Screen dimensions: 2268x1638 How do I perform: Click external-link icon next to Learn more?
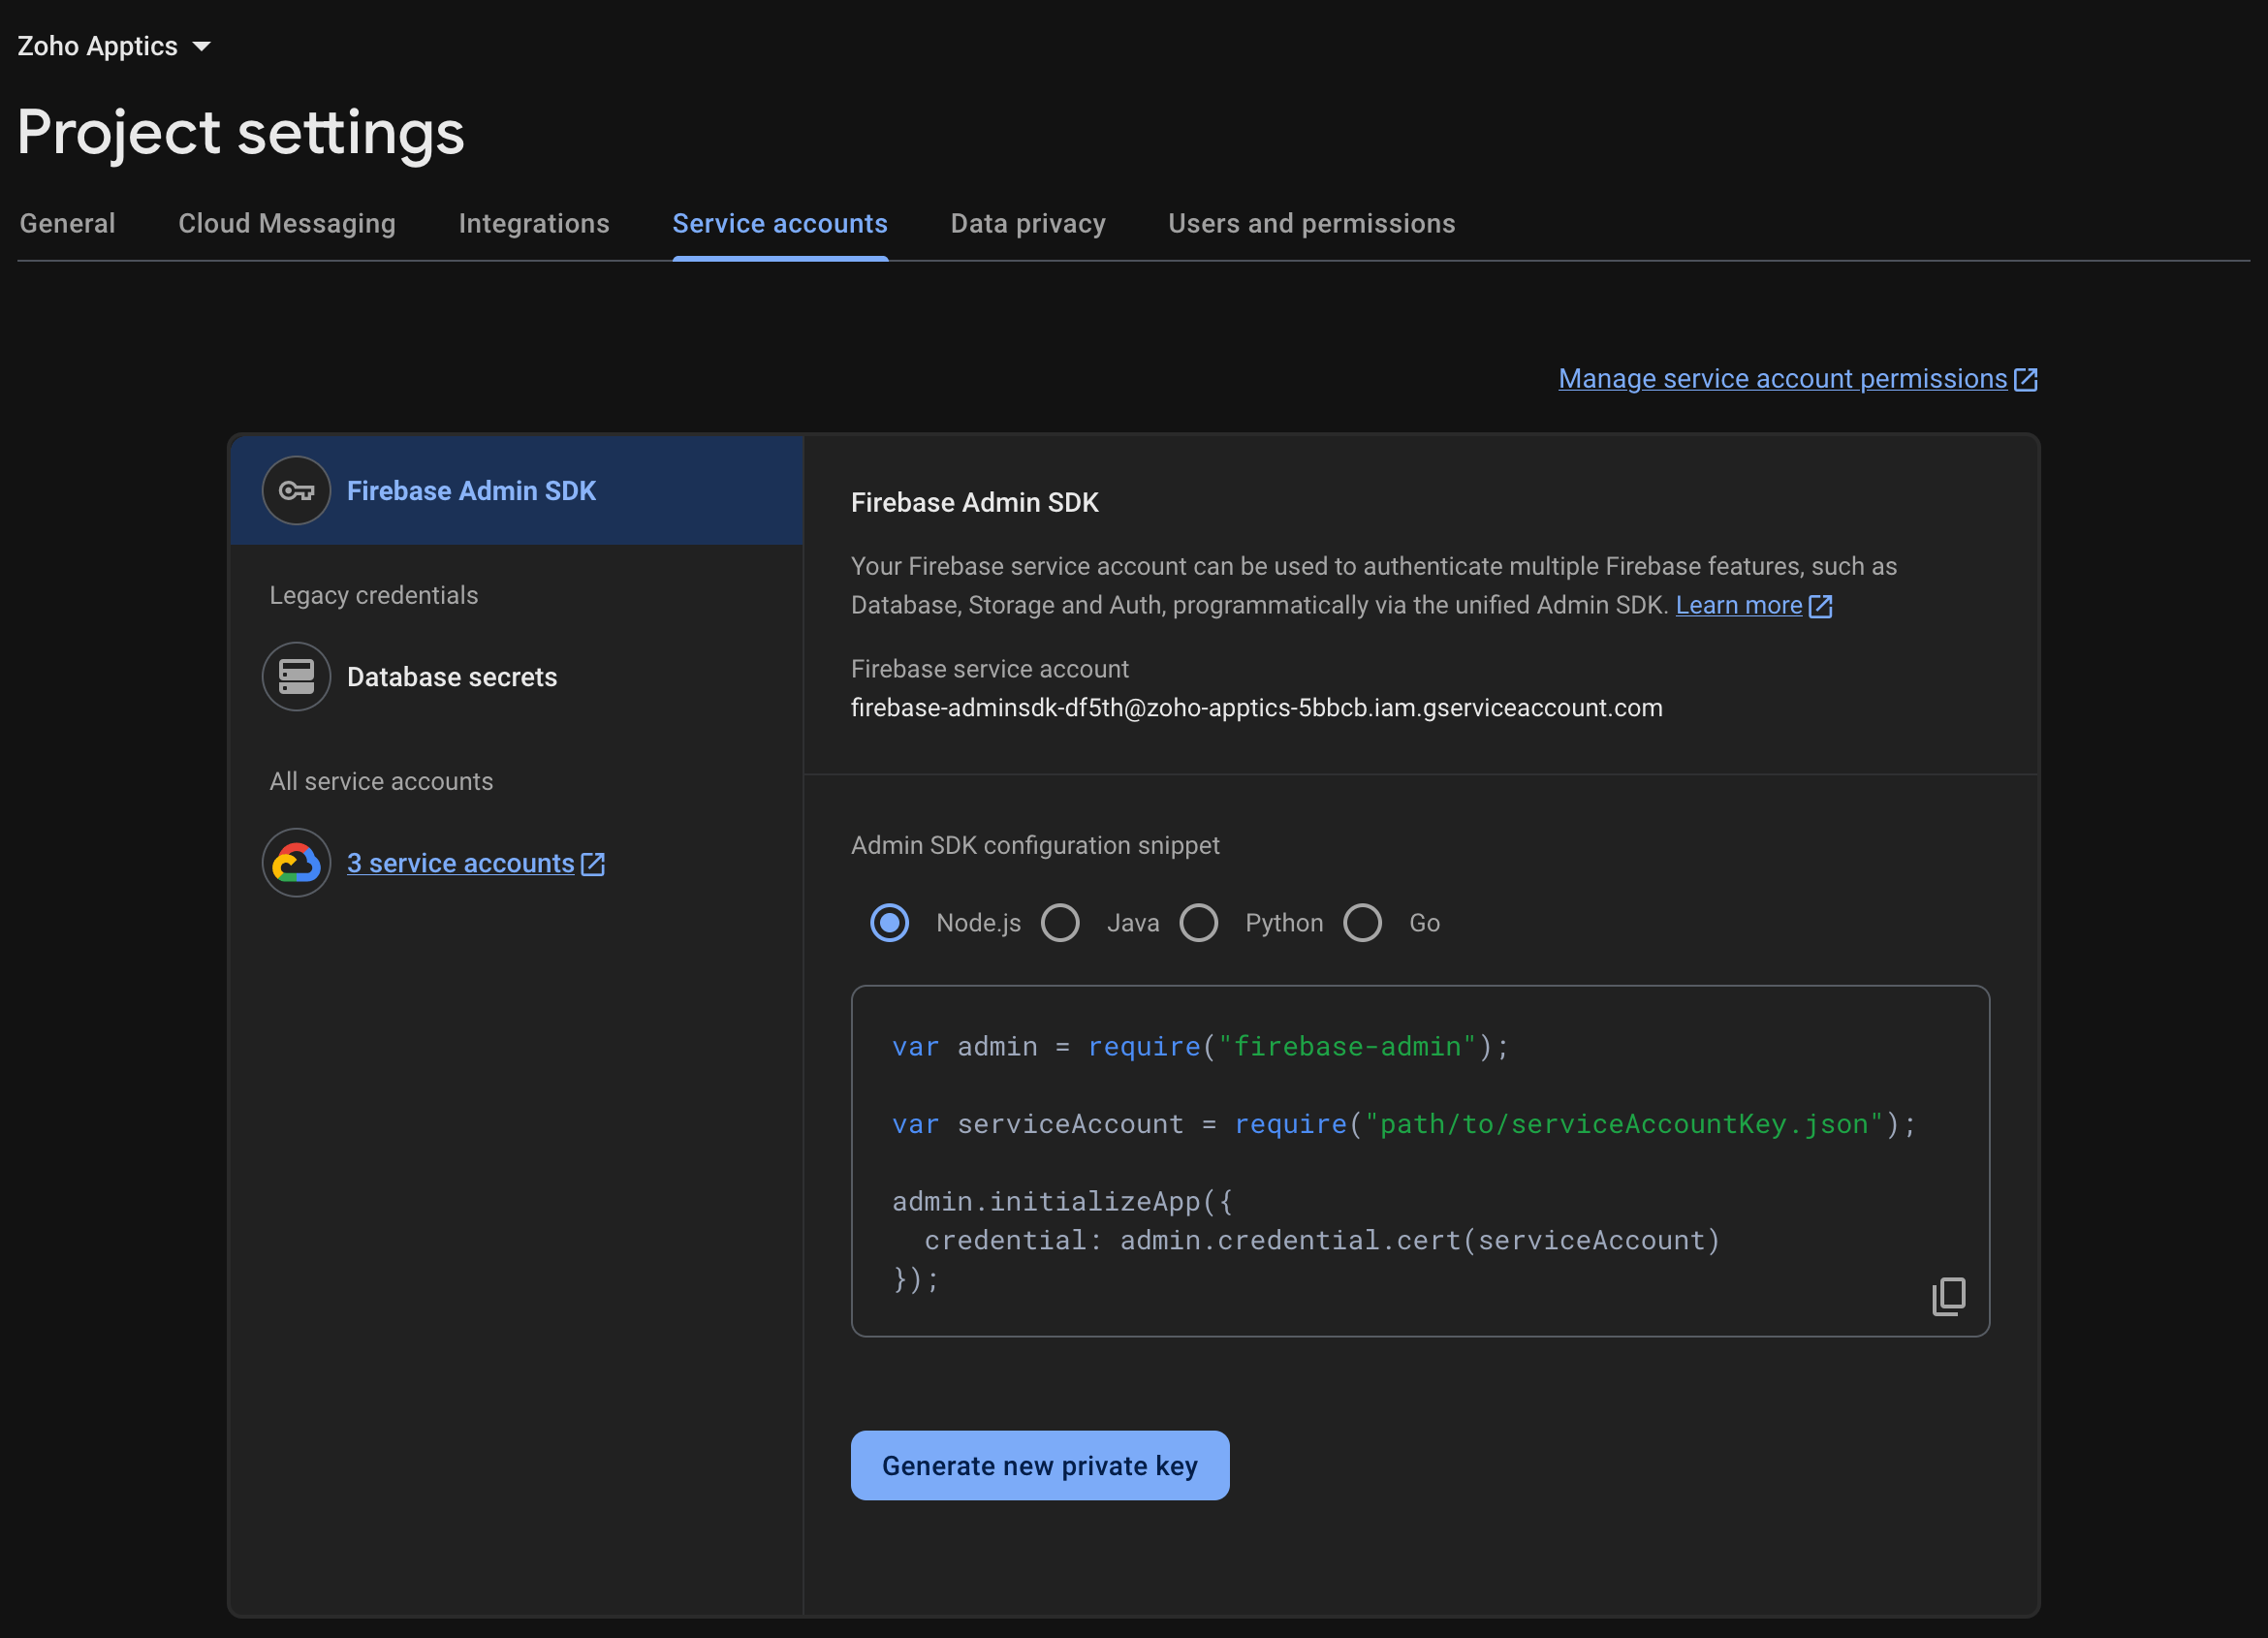click(1821, 606)
